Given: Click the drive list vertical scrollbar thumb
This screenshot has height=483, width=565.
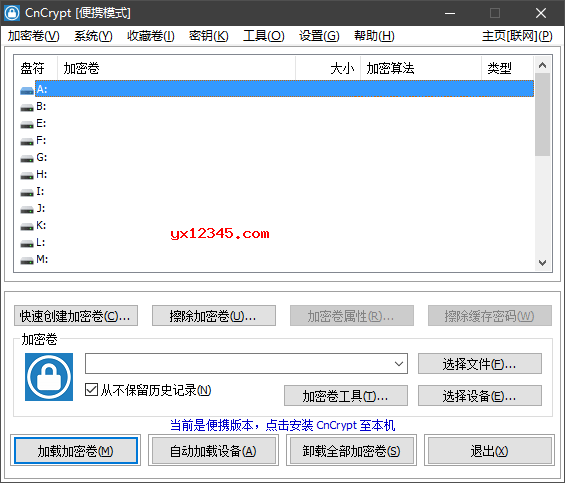Looking at the screenshot, I should tap(542, 114).
